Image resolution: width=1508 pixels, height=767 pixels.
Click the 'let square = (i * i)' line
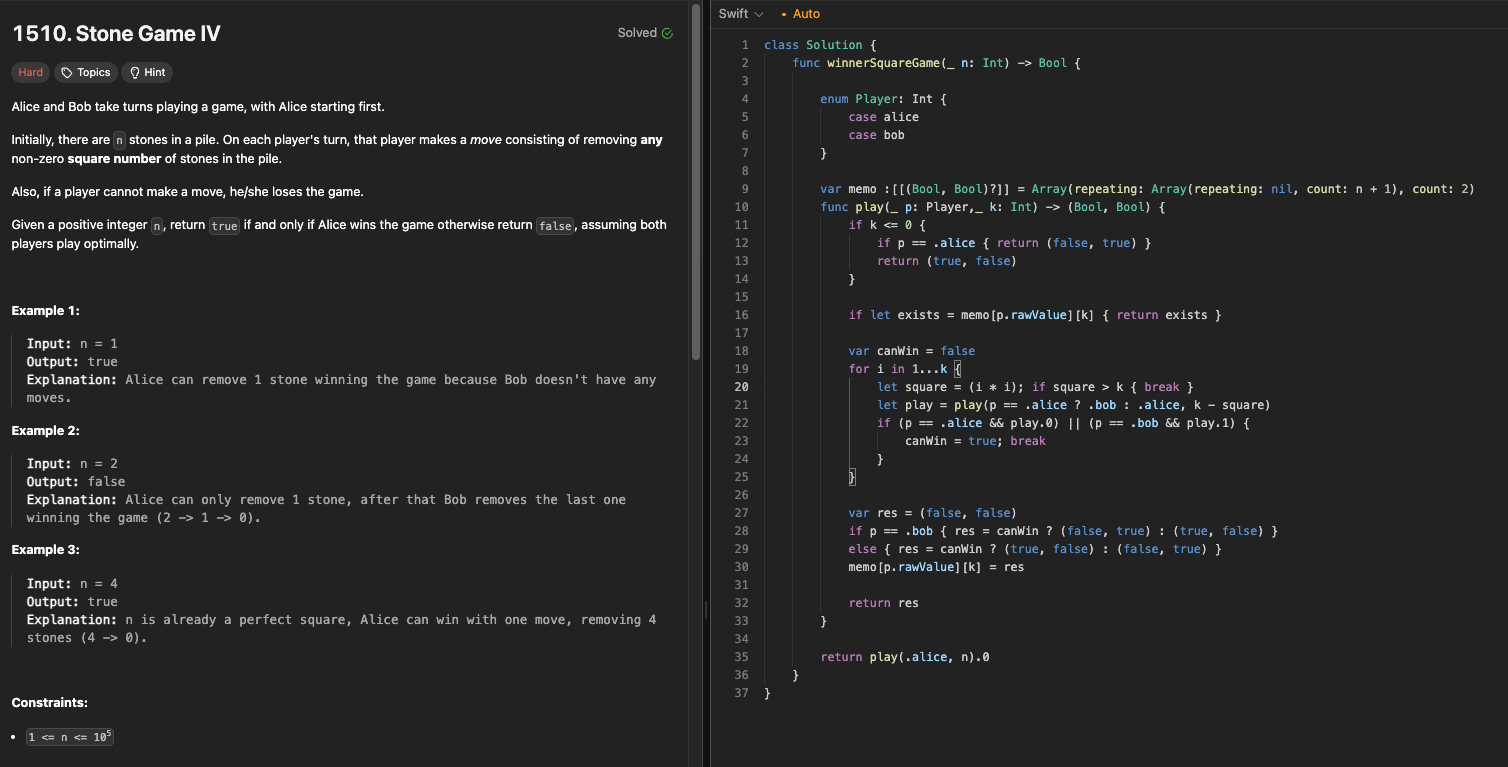[x=1035, y=387]
